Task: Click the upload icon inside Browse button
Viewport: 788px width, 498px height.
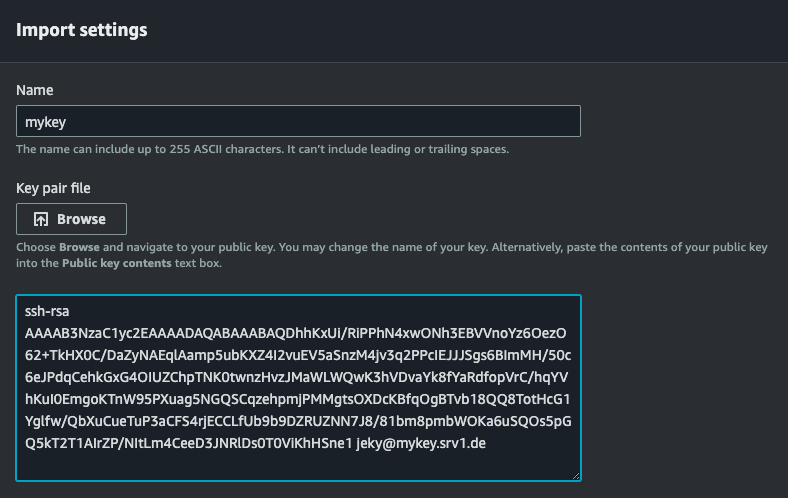Action: 41,219
